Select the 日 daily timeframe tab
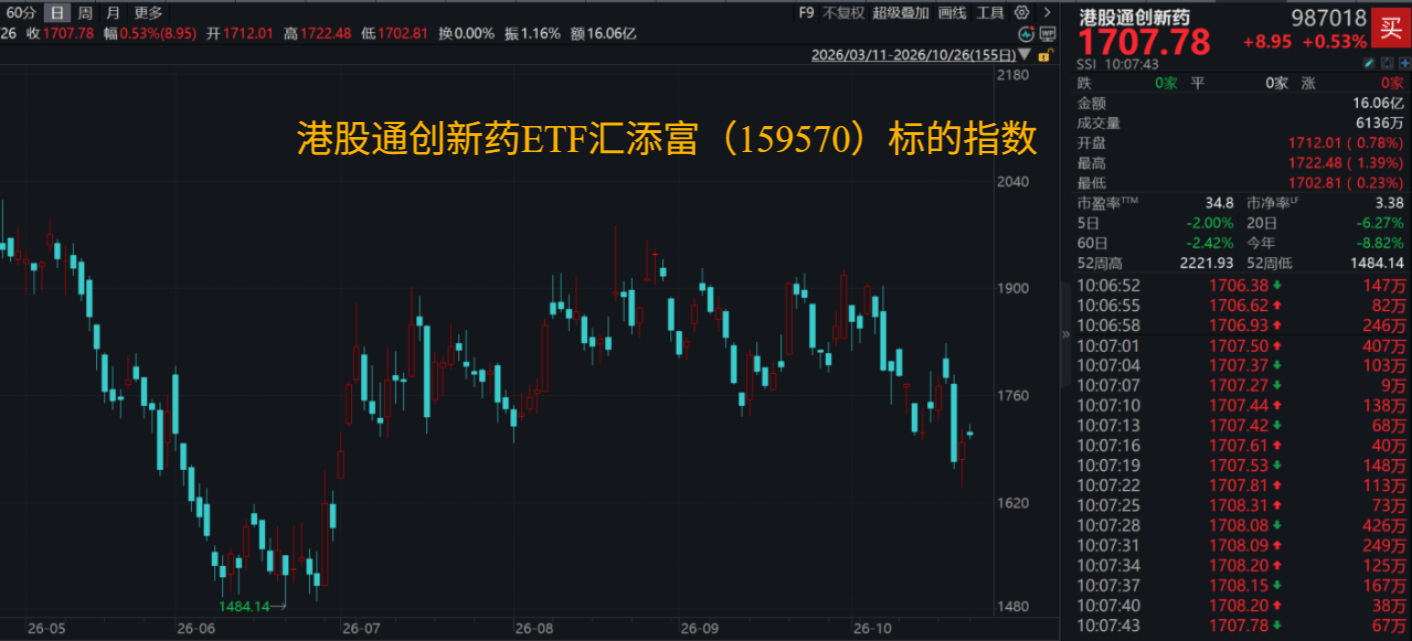This screenshot has height=641, width=1412. (x=58, y=13)
